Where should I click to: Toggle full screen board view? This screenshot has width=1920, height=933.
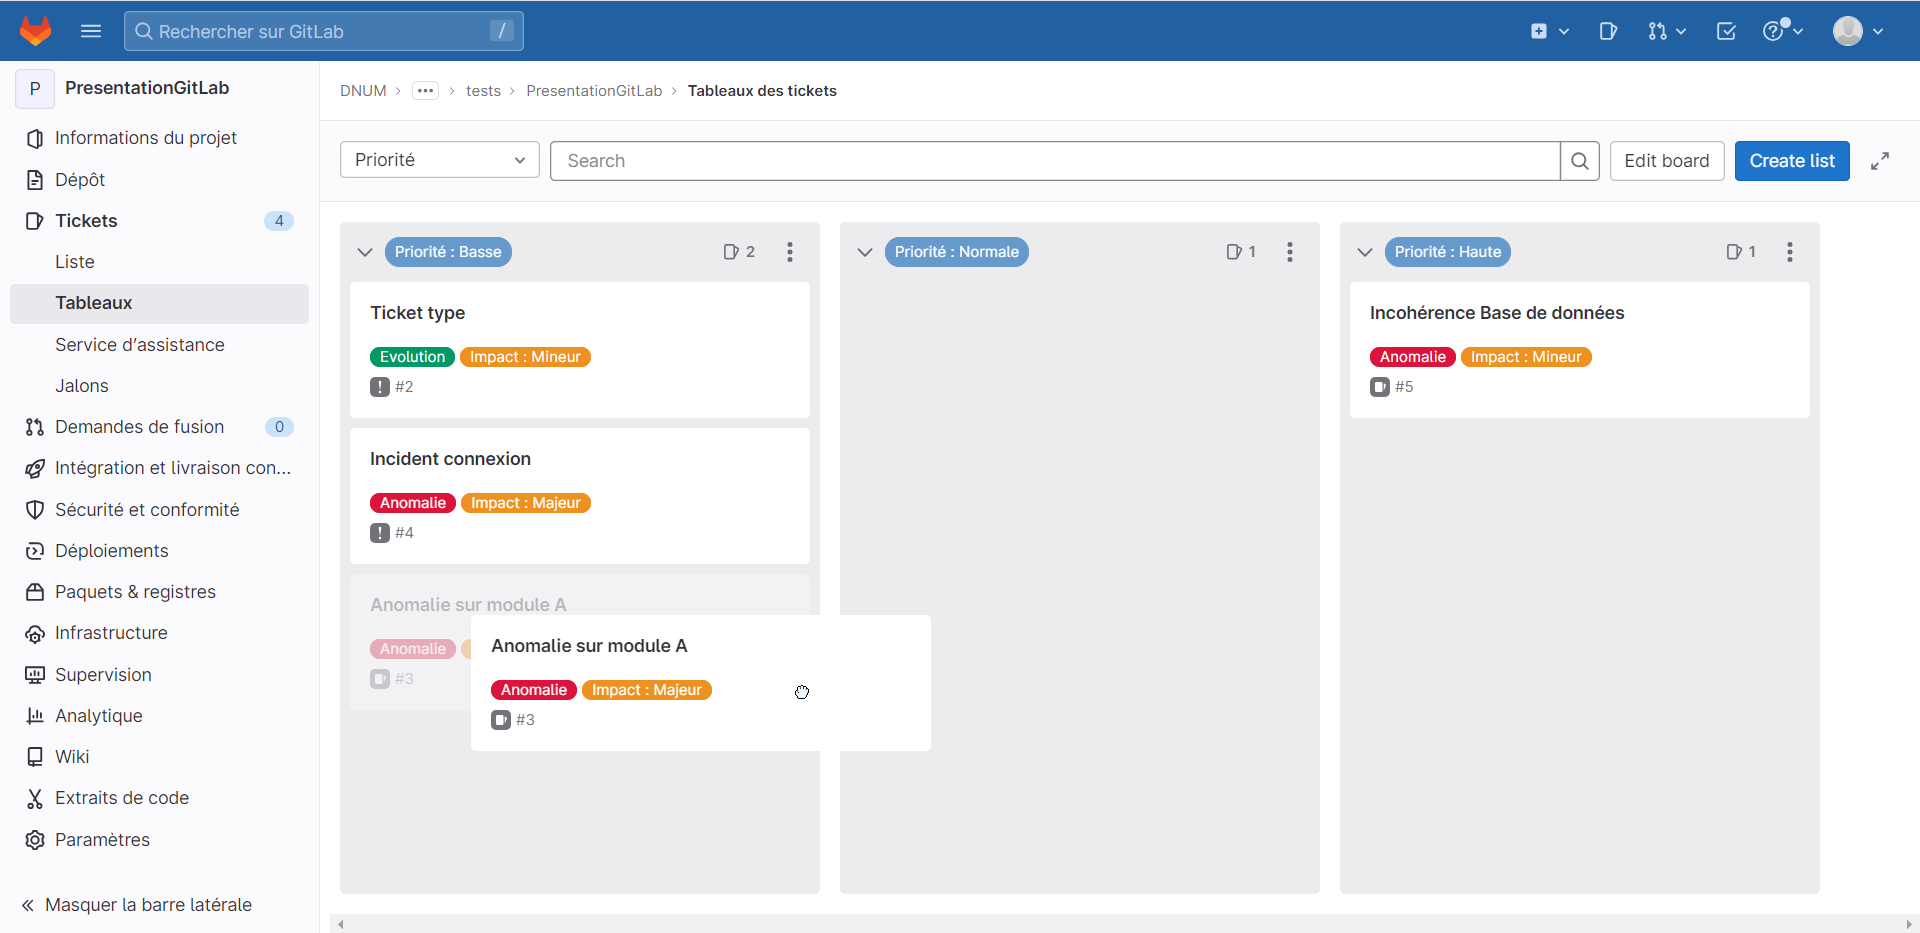click(1880, 161)
